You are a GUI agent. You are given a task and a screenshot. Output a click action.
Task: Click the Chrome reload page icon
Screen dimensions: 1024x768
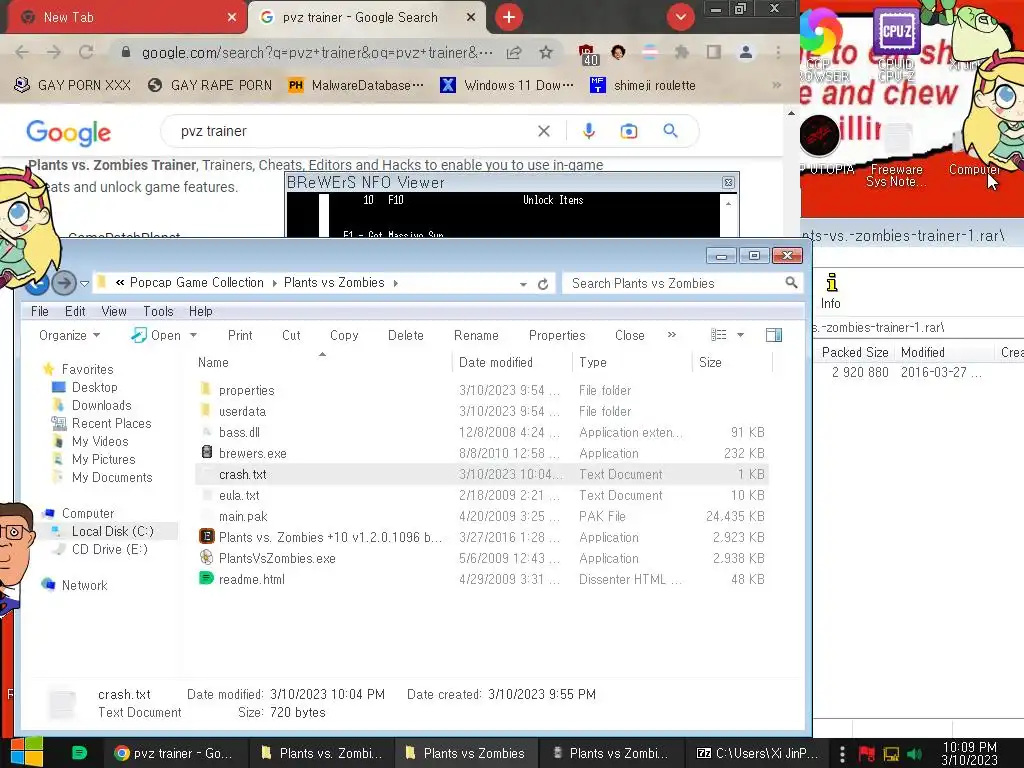click(86, 52)
